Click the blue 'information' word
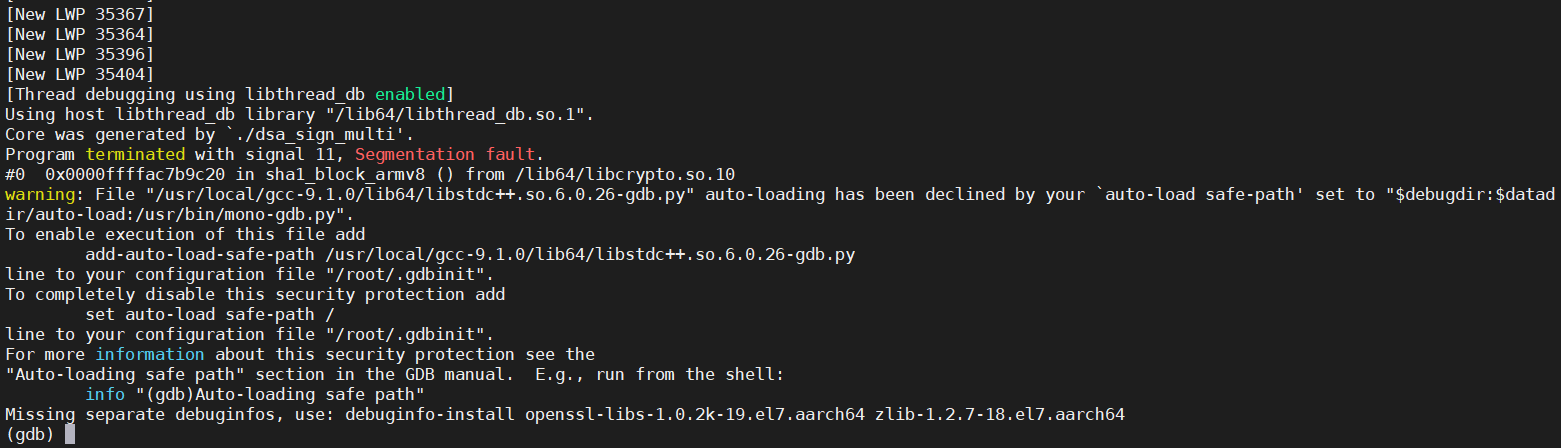Image resolution: width=1561 pixels, height=448 pixels. (150, 354)
